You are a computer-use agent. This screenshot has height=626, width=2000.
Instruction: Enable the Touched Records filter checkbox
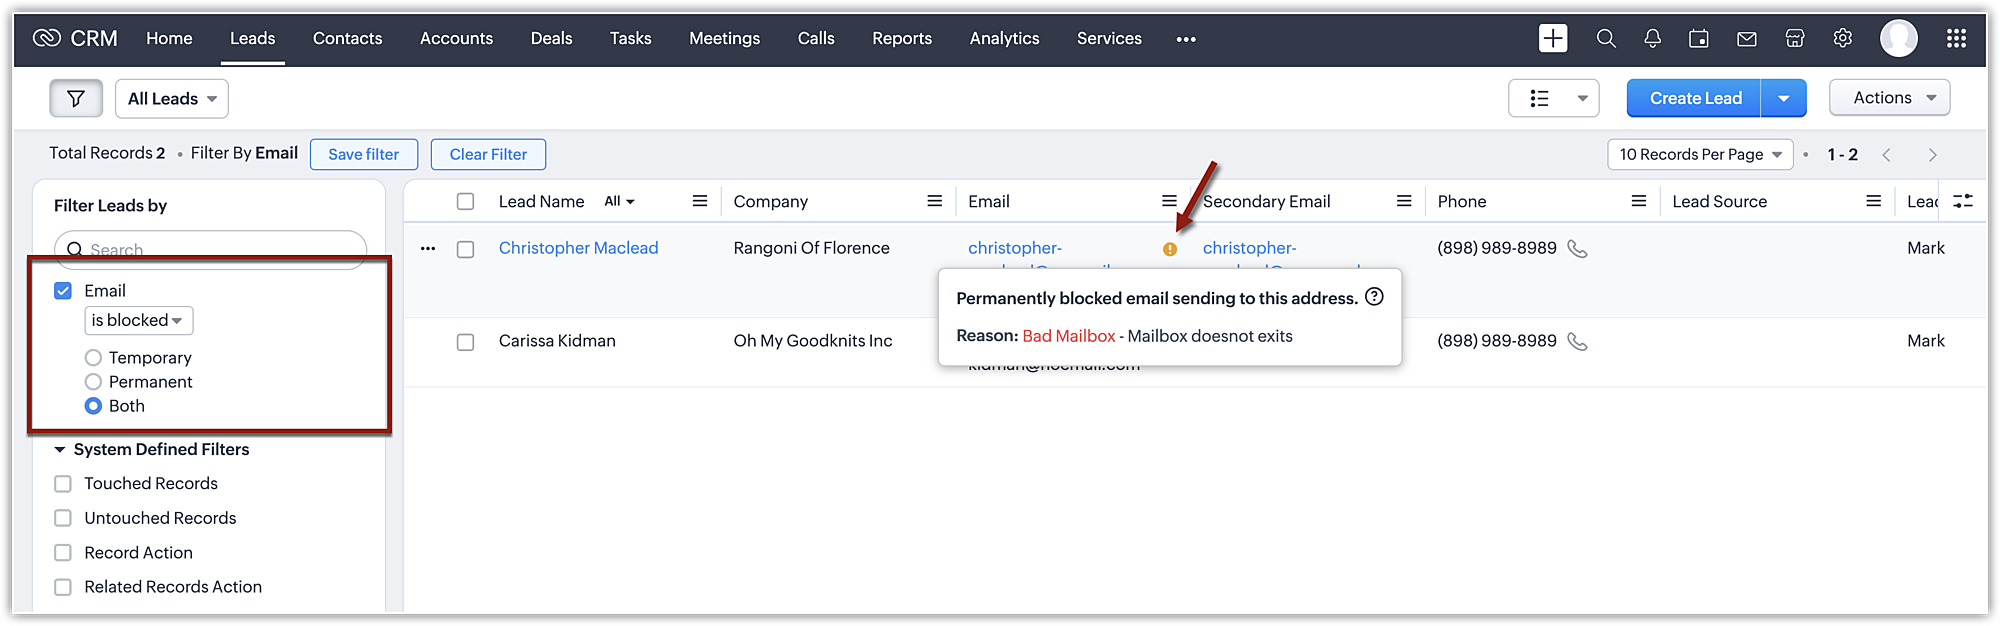[63, 484]
